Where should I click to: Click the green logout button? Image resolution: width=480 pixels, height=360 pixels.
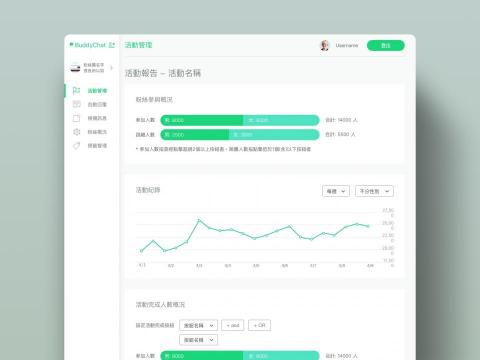pyautogui.click(x=386, y=45)
